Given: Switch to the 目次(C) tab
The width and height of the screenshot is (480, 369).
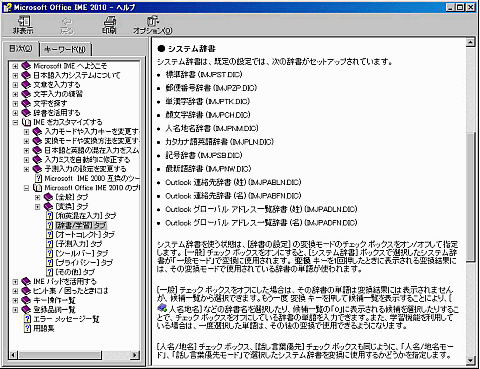Looking at the screenshot, I should (21, 49).
